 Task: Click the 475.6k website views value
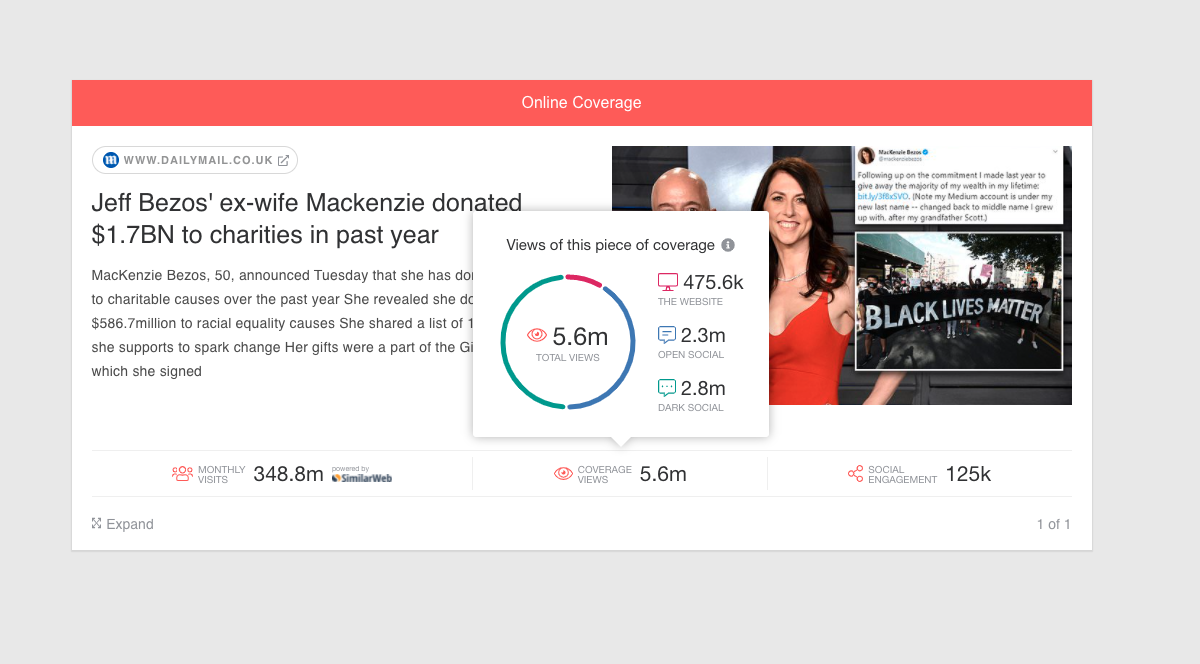(714, 282)
